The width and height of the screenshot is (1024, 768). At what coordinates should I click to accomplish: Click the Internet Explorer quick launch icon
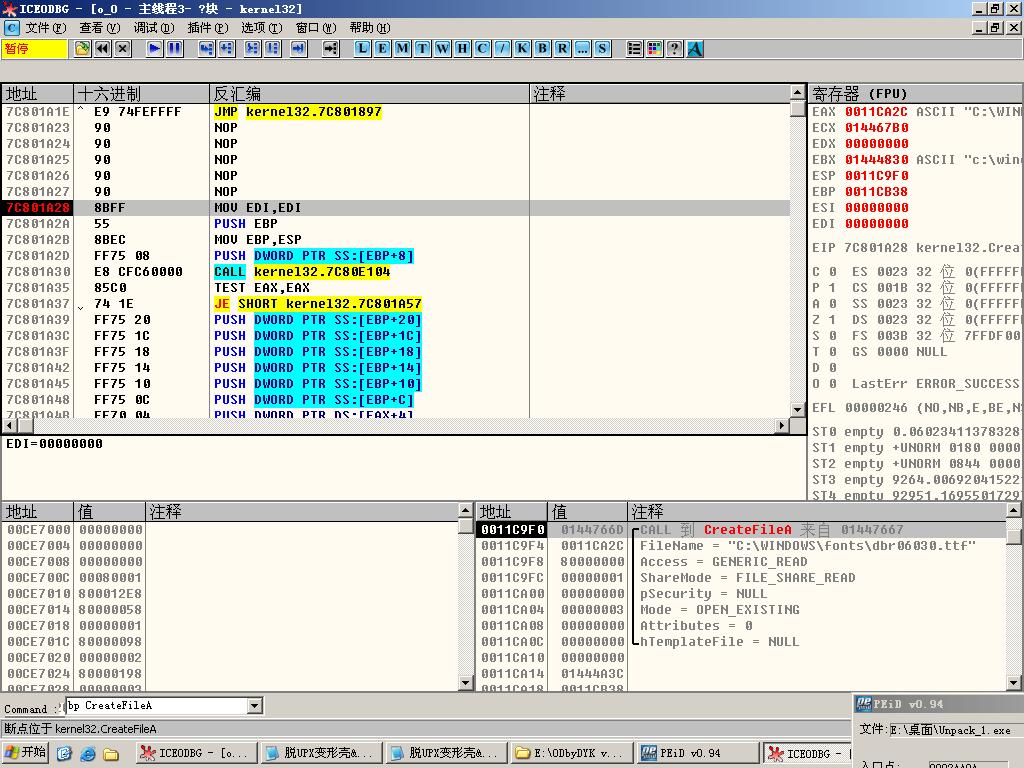click(88, 754)
